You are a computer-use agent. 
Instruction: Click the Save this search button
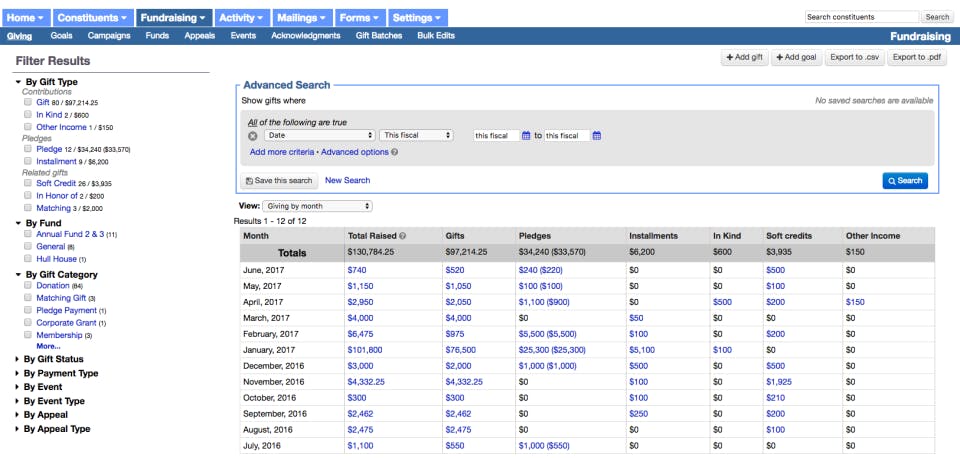click(x=280, y=181)
